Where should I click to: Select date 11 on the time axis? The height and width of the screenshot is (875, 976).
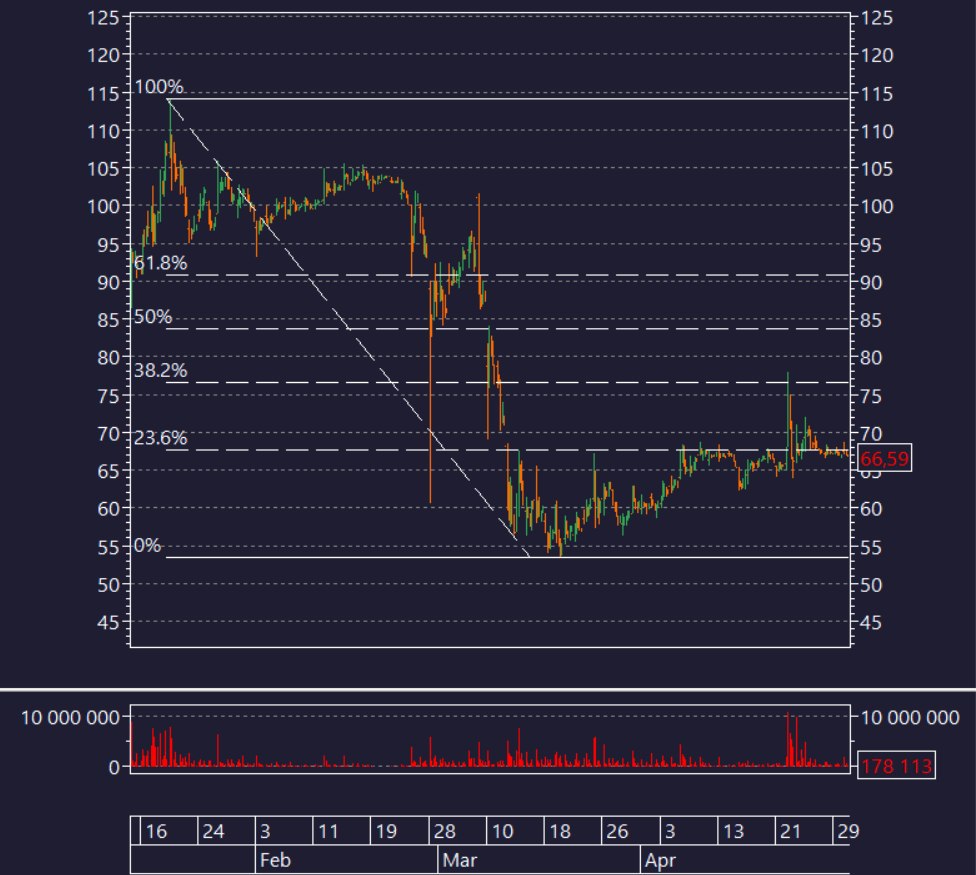coord(328,831)
